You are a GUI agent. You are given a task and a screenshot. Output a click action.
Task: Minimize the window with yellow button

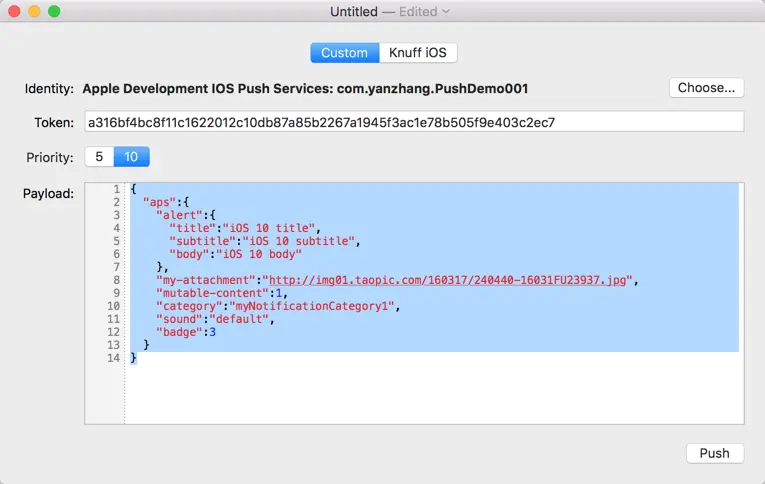pyautogui.click(x=34, y=11)
